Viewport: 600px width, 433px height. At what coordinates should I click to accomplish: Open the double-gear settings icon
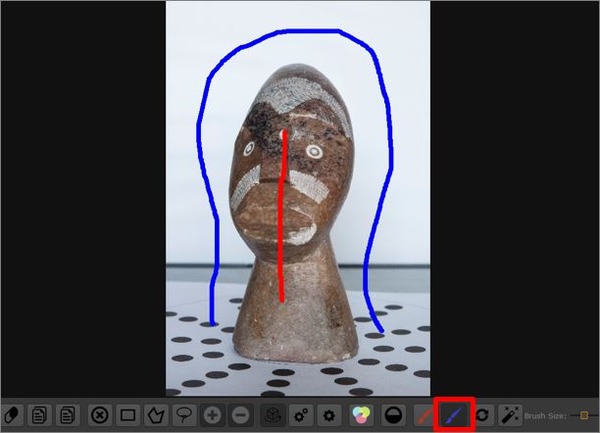301,415
